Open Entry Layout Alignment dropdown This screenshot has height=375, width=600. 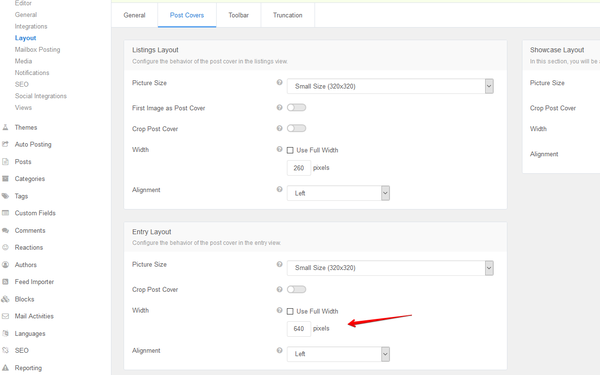pos(338,354)
